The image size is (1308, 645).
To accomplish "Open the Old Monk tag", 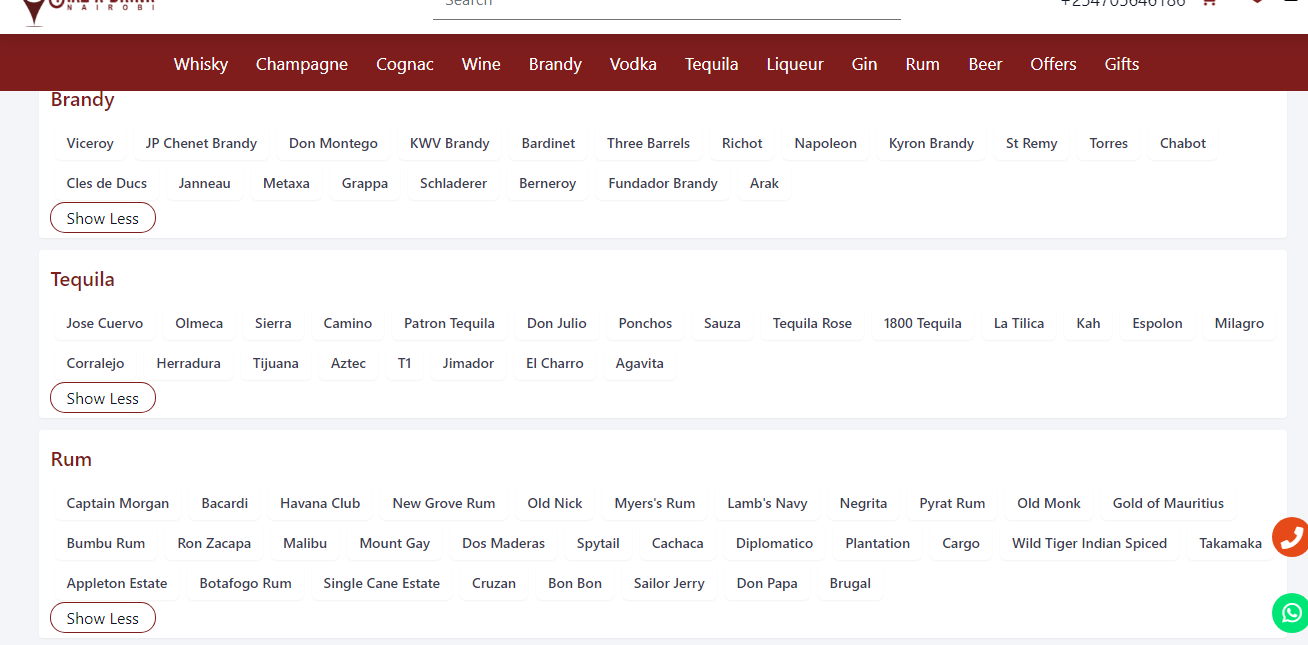I will click(1049, 503).
